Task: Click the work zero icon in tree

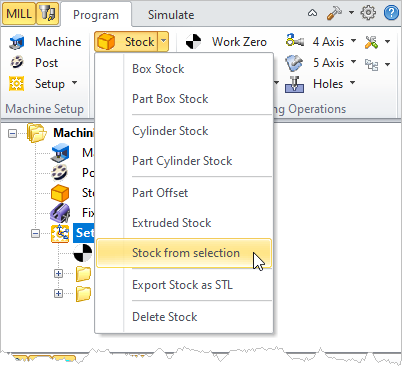Action: (x=83, y=253)
